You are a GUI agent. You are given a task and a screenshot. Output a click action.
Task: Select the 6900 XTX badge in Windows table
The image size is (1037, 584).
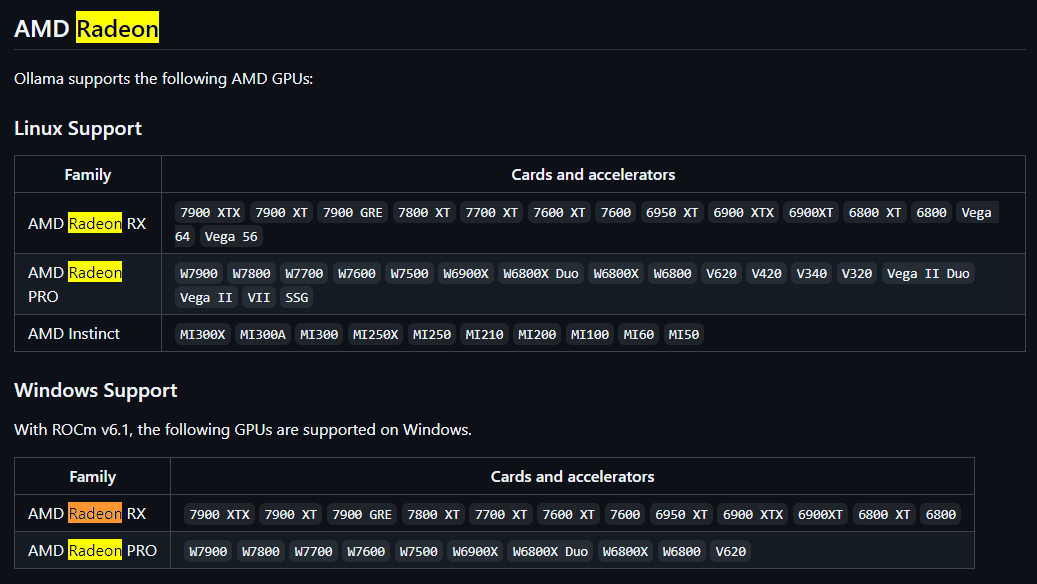pos(752,514)
